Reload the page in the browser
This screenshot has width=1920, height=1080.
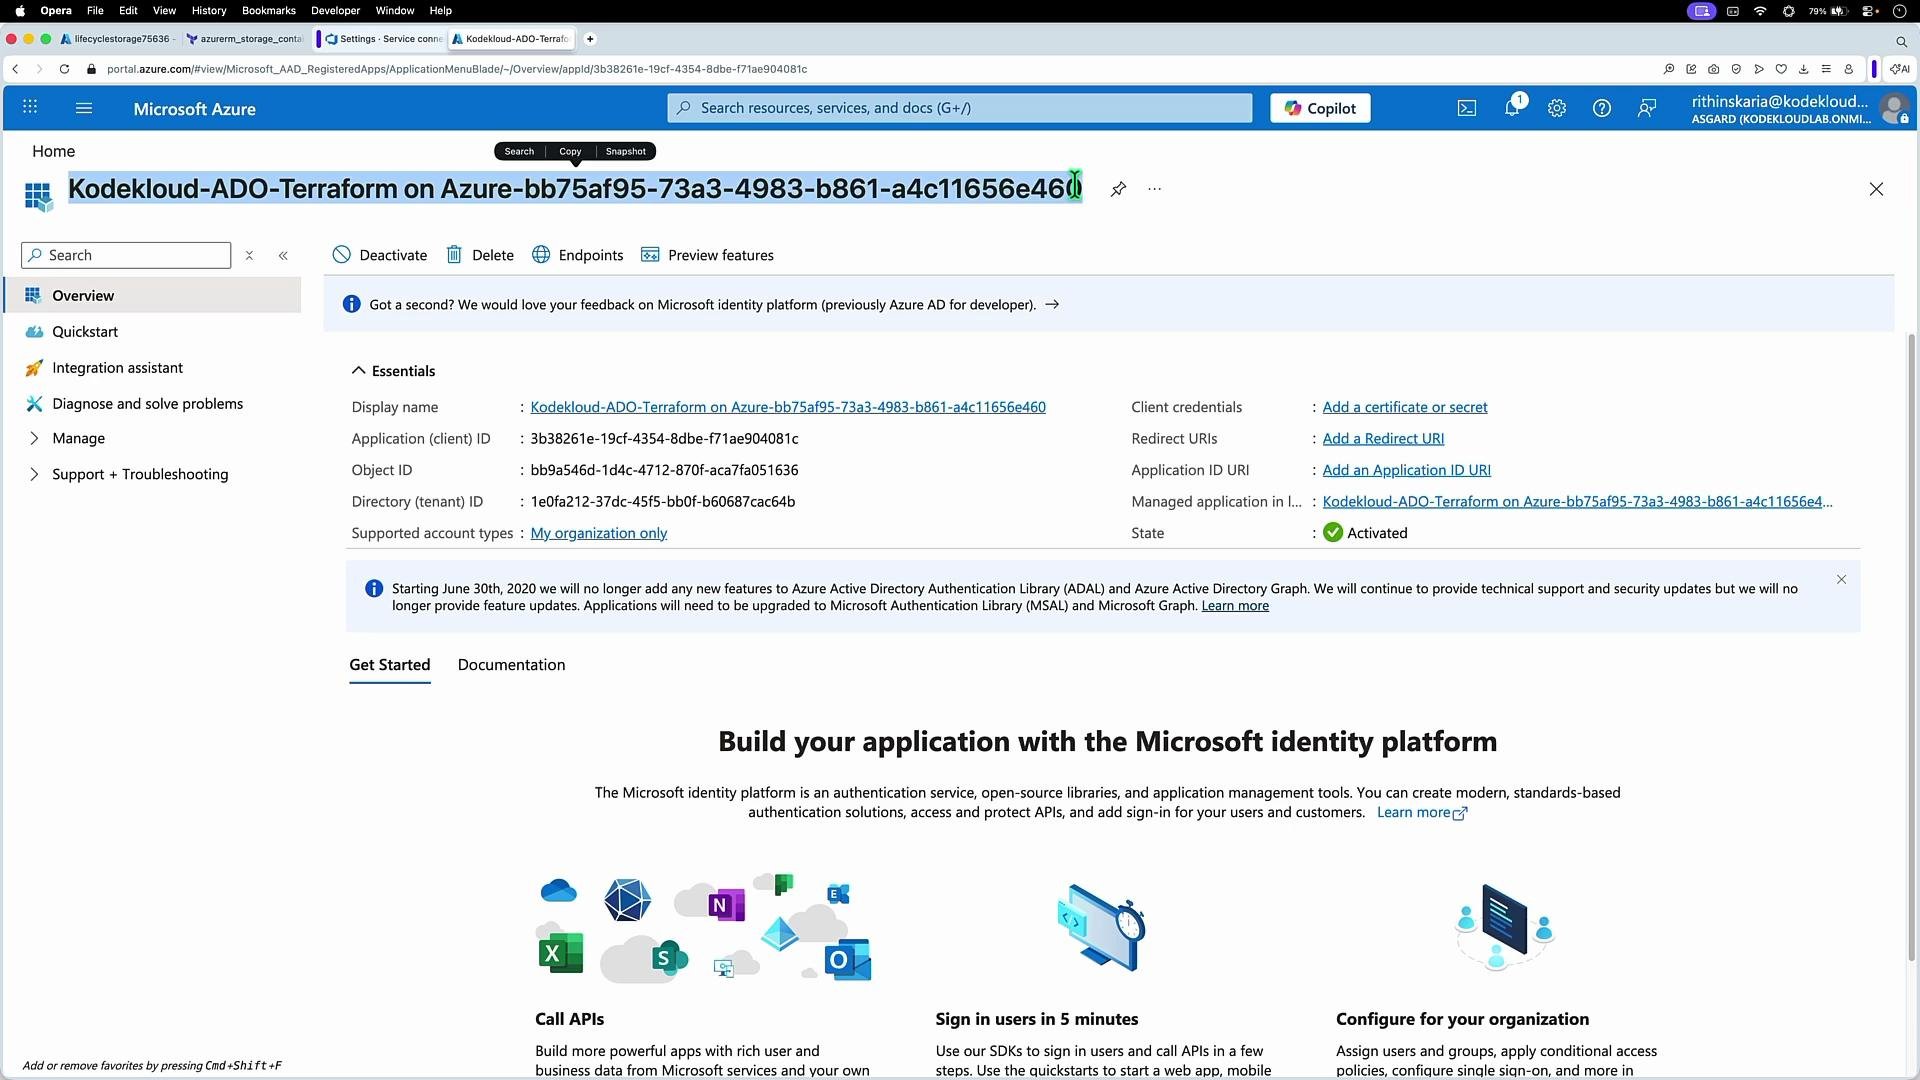[x=64, y=69]
